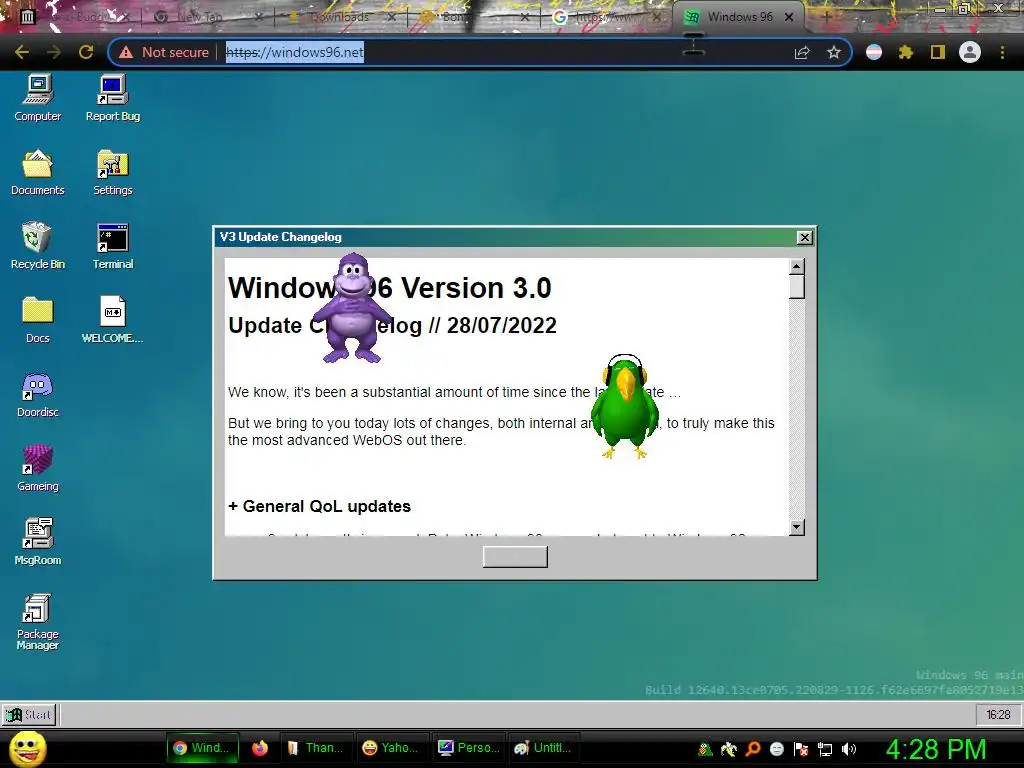Click the changelog scrollbar up arrow
This screenshot has height=768, width=1024.
797,266
